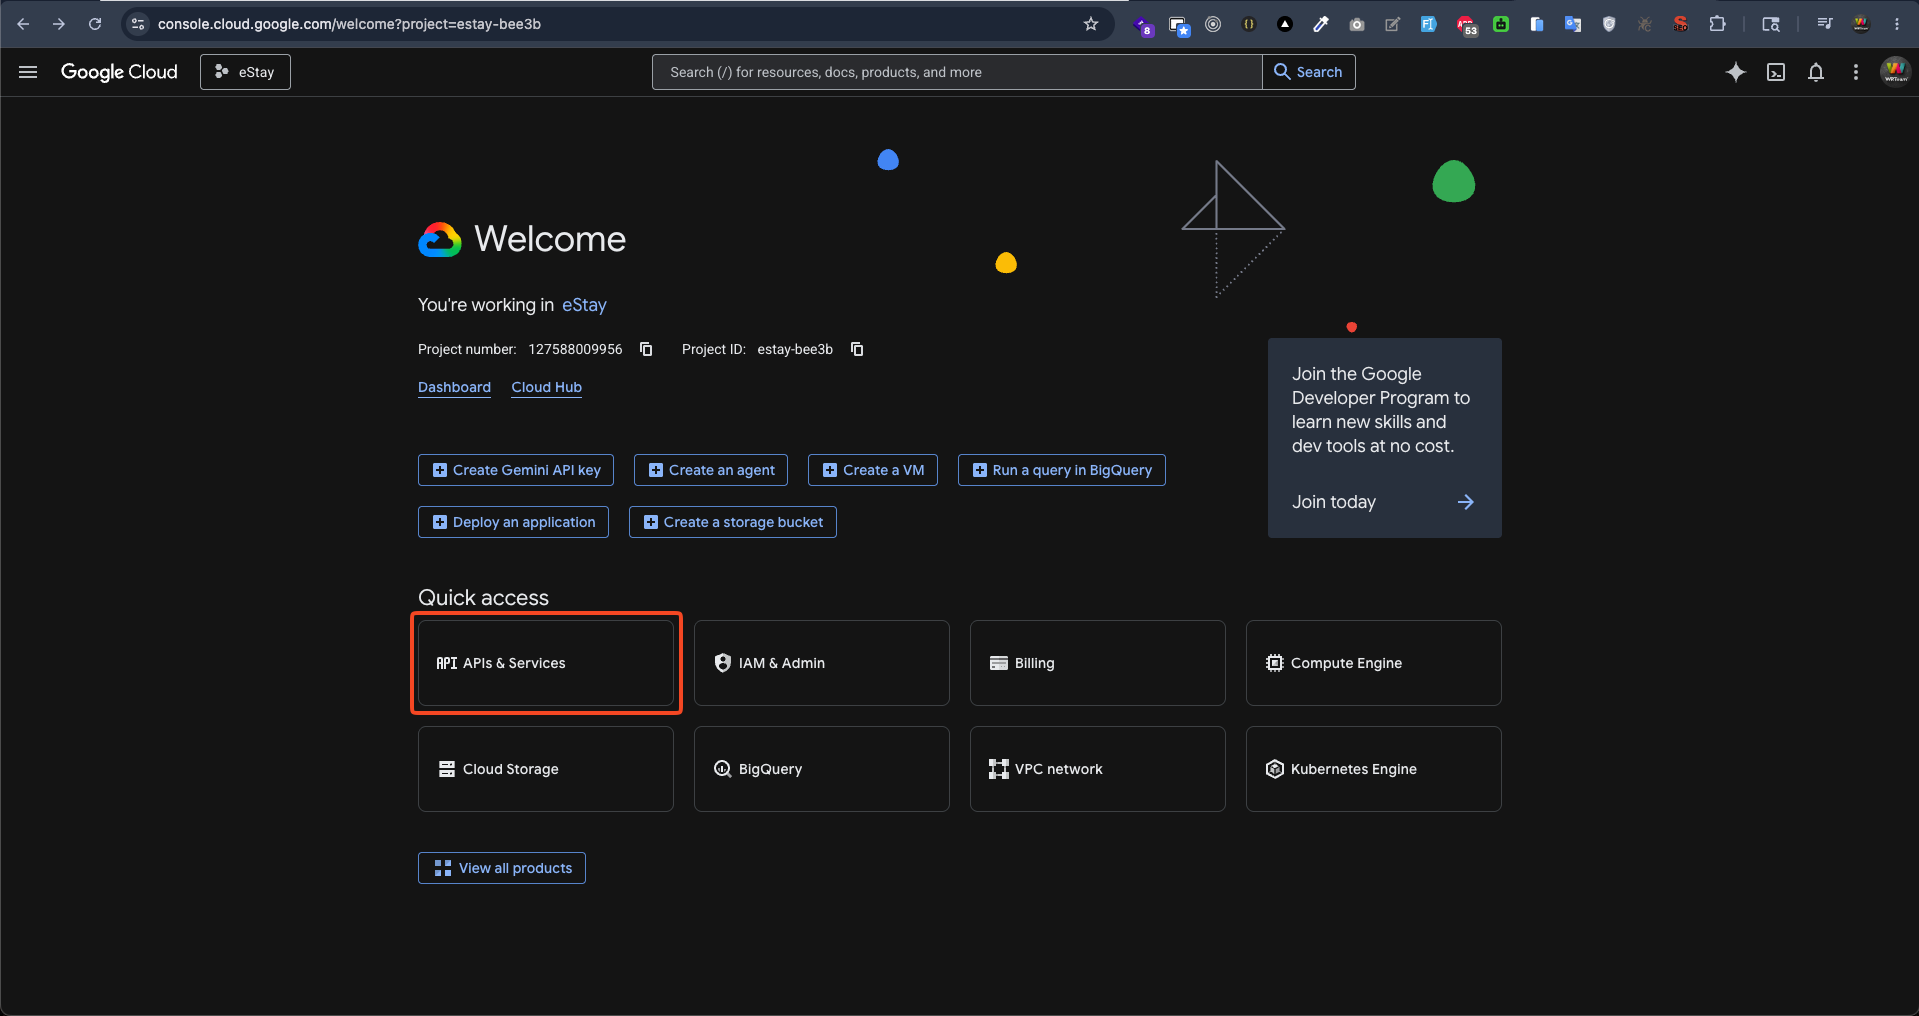Click the Google Cloud logo
The width and height of the screenshot is (1919, 1016).
[119, 72]
